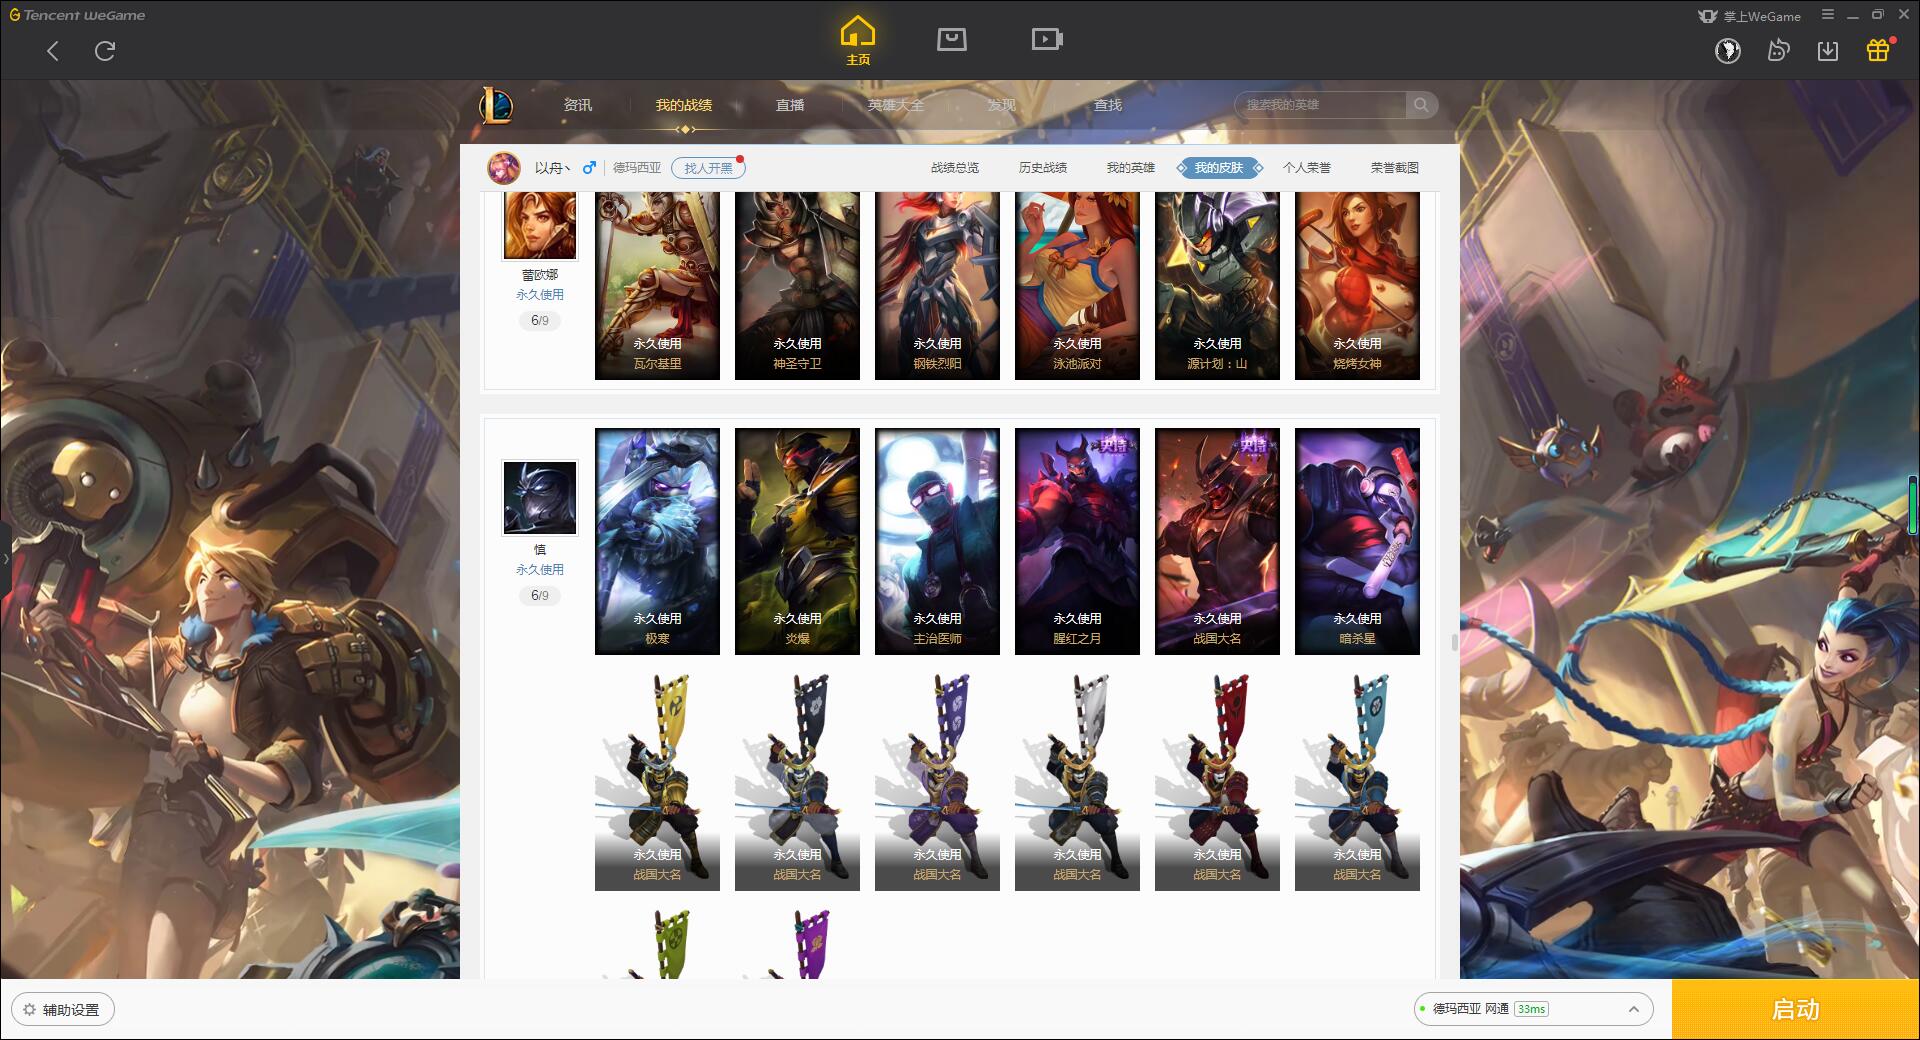This screenshot has width=1920, height=1040.
Task: Open the flame mascot icon
Action: point(1778,50)
